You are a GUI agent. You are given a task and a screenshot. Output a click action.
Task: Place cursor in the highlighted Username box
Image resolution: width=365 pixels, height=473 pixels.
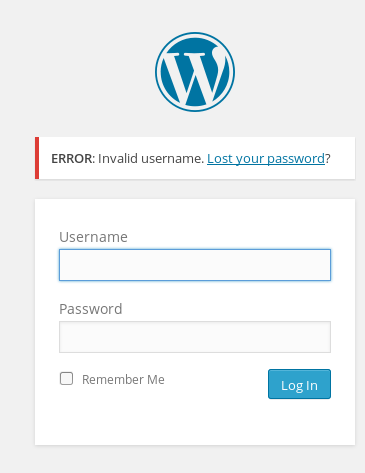(195, 265)
